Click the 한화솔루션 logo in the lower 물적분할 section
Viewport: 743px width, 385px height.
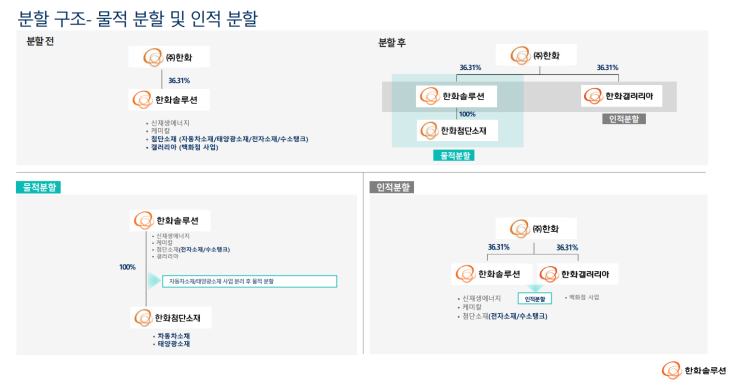pyautogui.click(x=170, y=220)
